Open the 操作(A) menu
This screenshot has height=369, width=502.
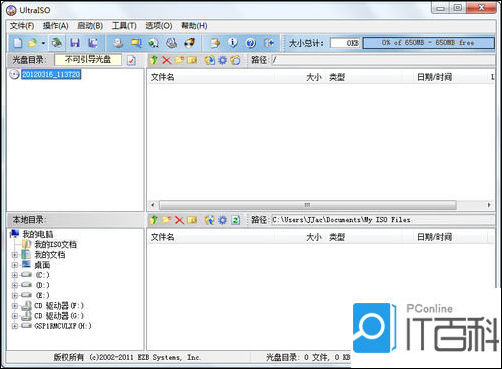click(55, 26)
